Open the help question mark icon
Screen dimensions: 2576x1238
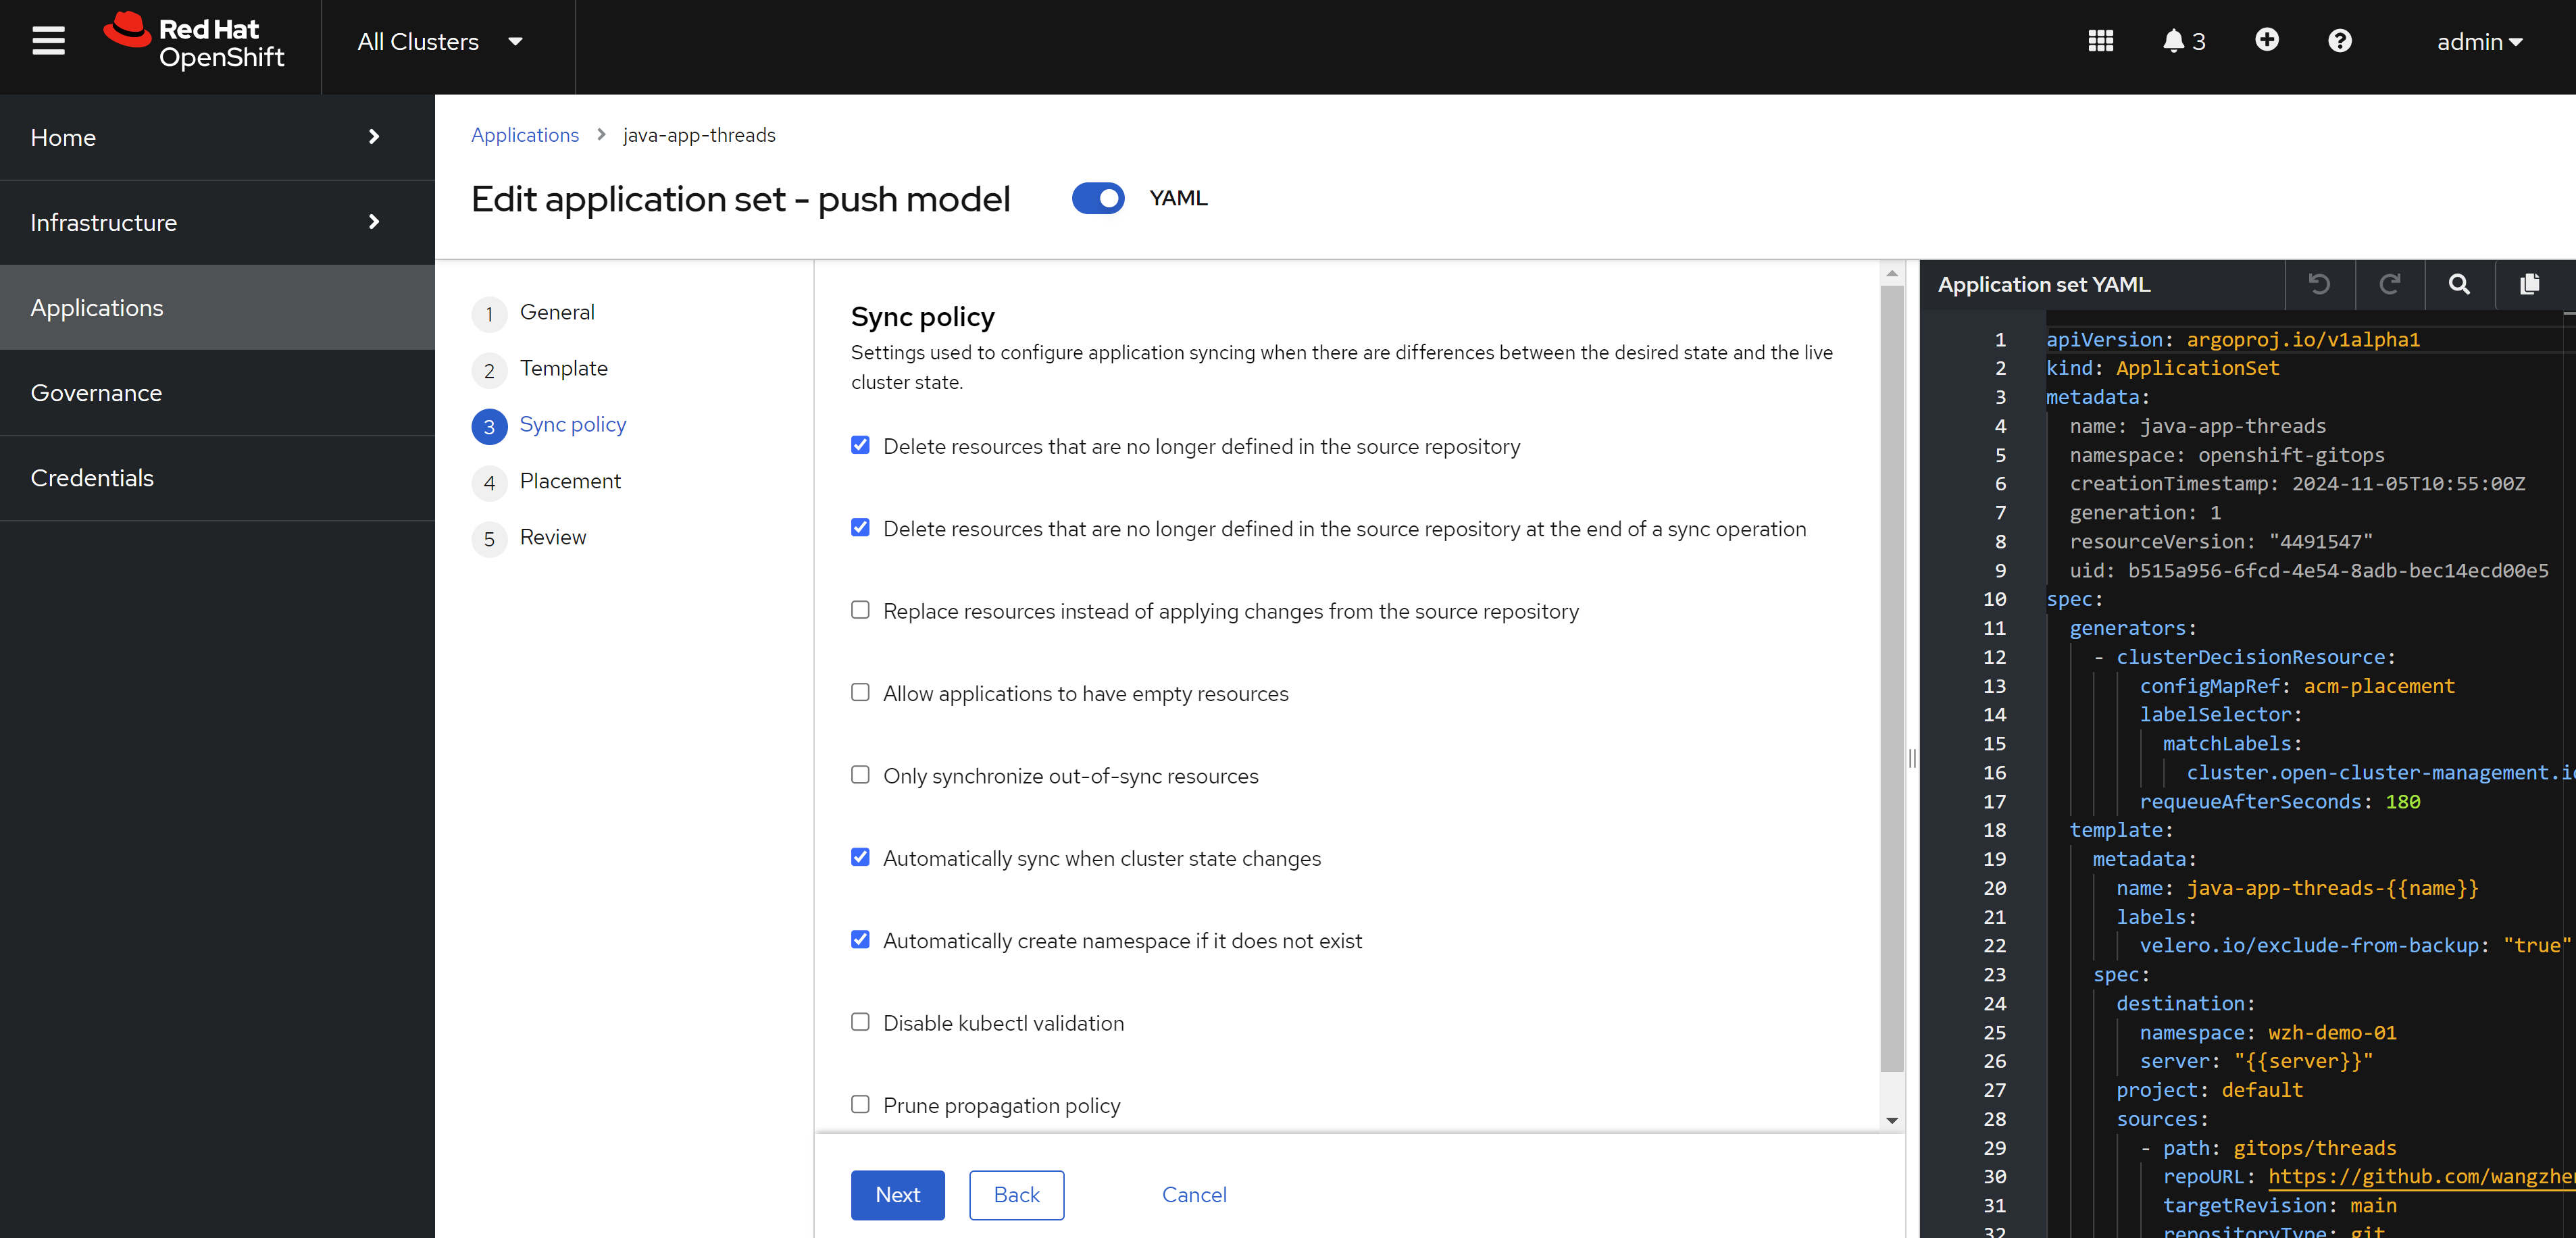pos(2339,41)
